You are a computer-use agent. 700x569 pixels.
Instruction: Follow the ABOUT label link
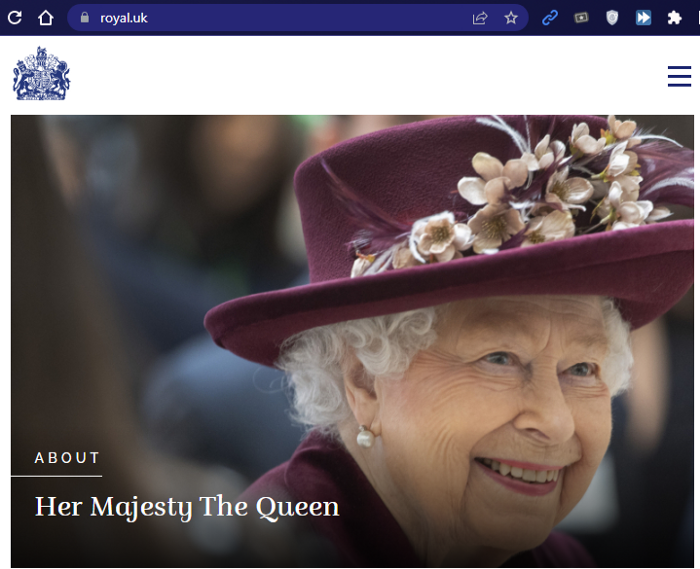coord(67,458)
